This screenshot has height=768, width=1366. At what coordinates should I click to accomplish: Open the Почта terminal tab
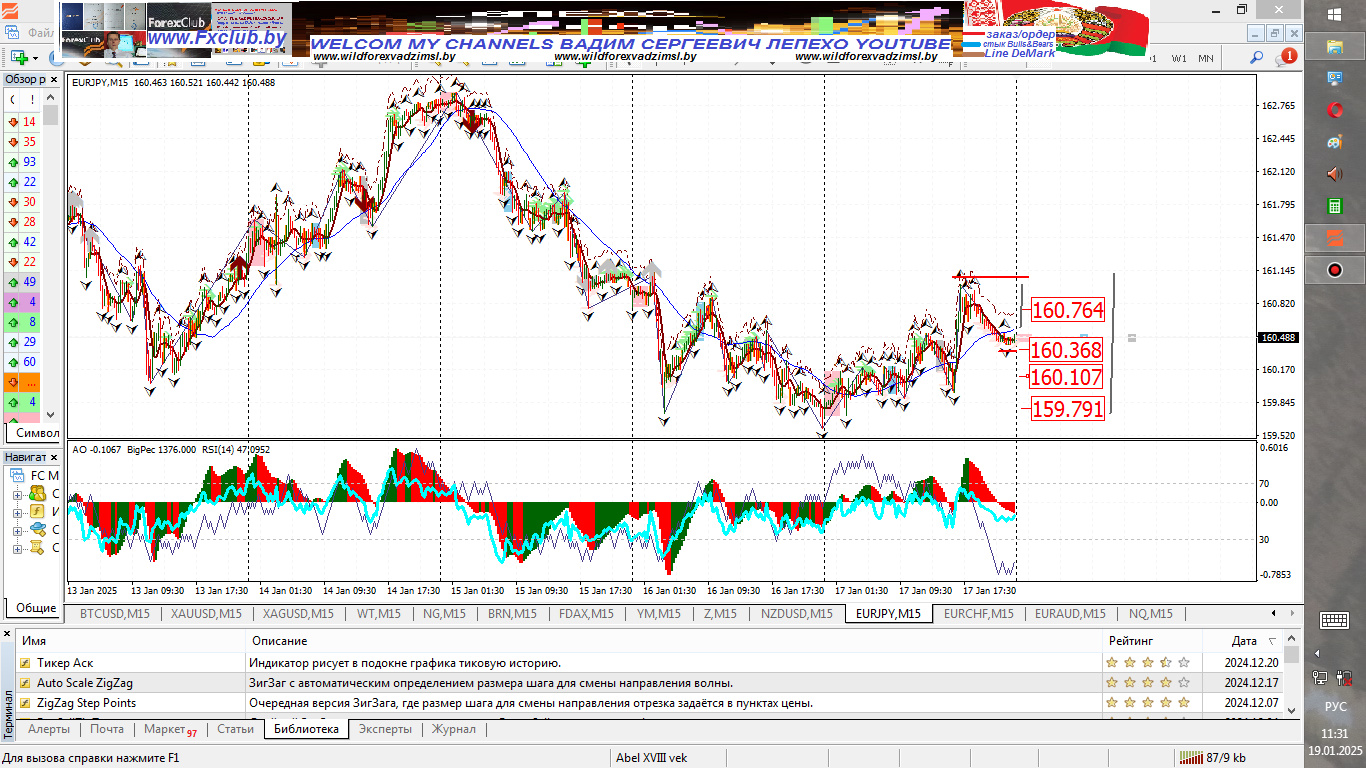(x=107, y=729)
